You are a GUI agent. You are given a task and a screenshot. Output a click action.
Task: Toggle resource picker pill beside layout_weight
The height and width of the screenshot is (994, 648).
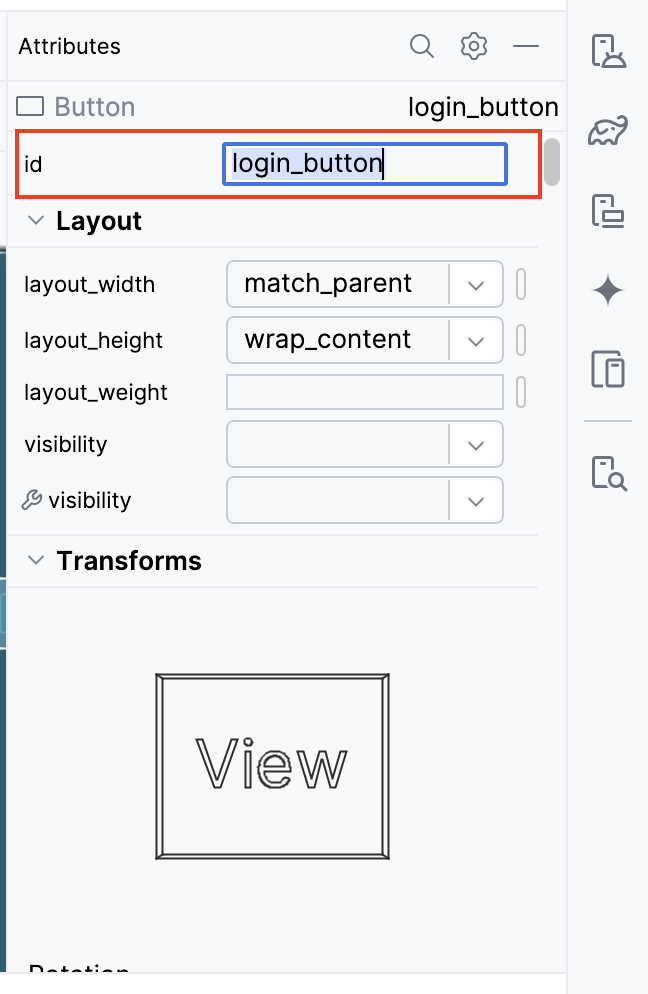(x=521, y=392)
